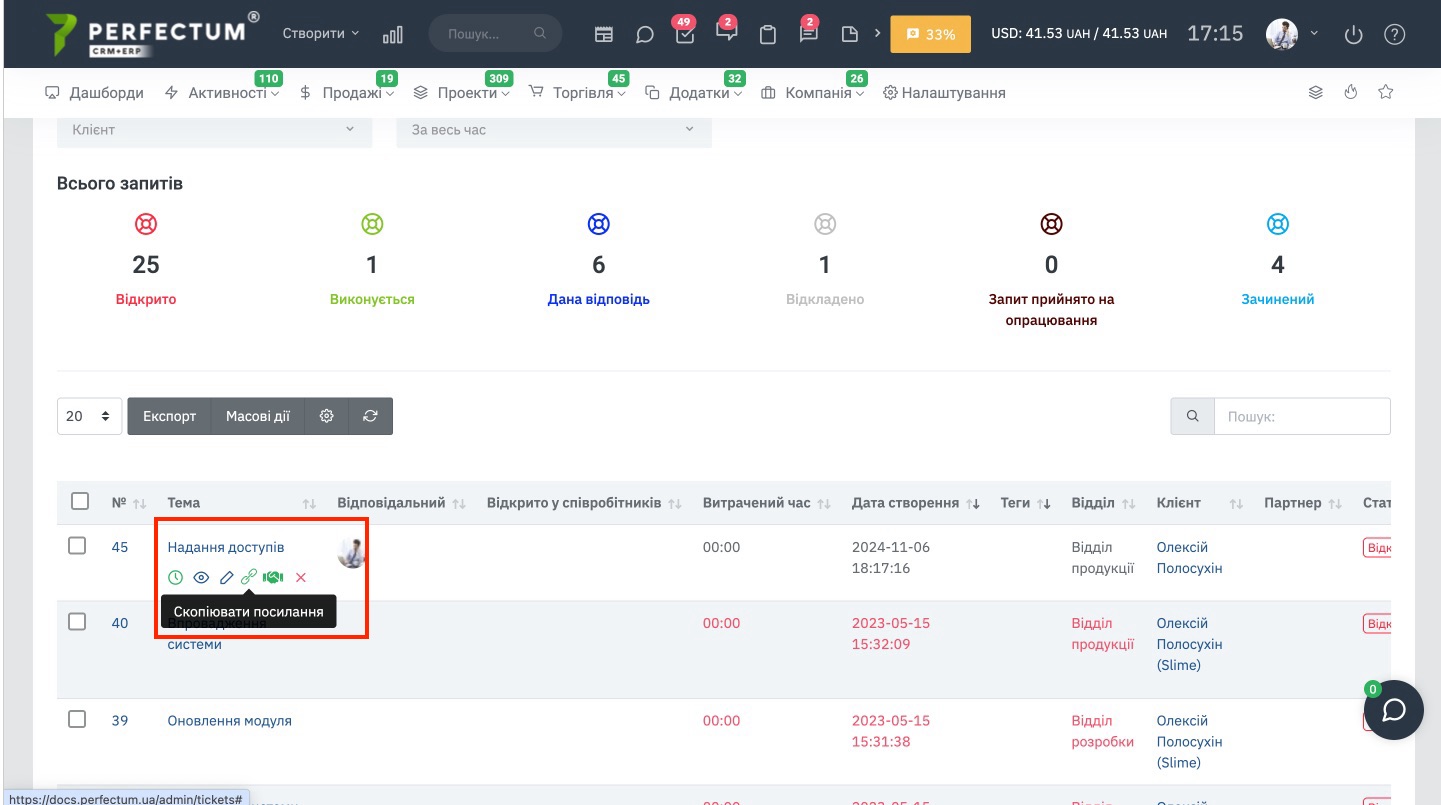Click the Масові дії button
Screen dimensions: 1441x805
pyautogui.click(x=258, y=416)
